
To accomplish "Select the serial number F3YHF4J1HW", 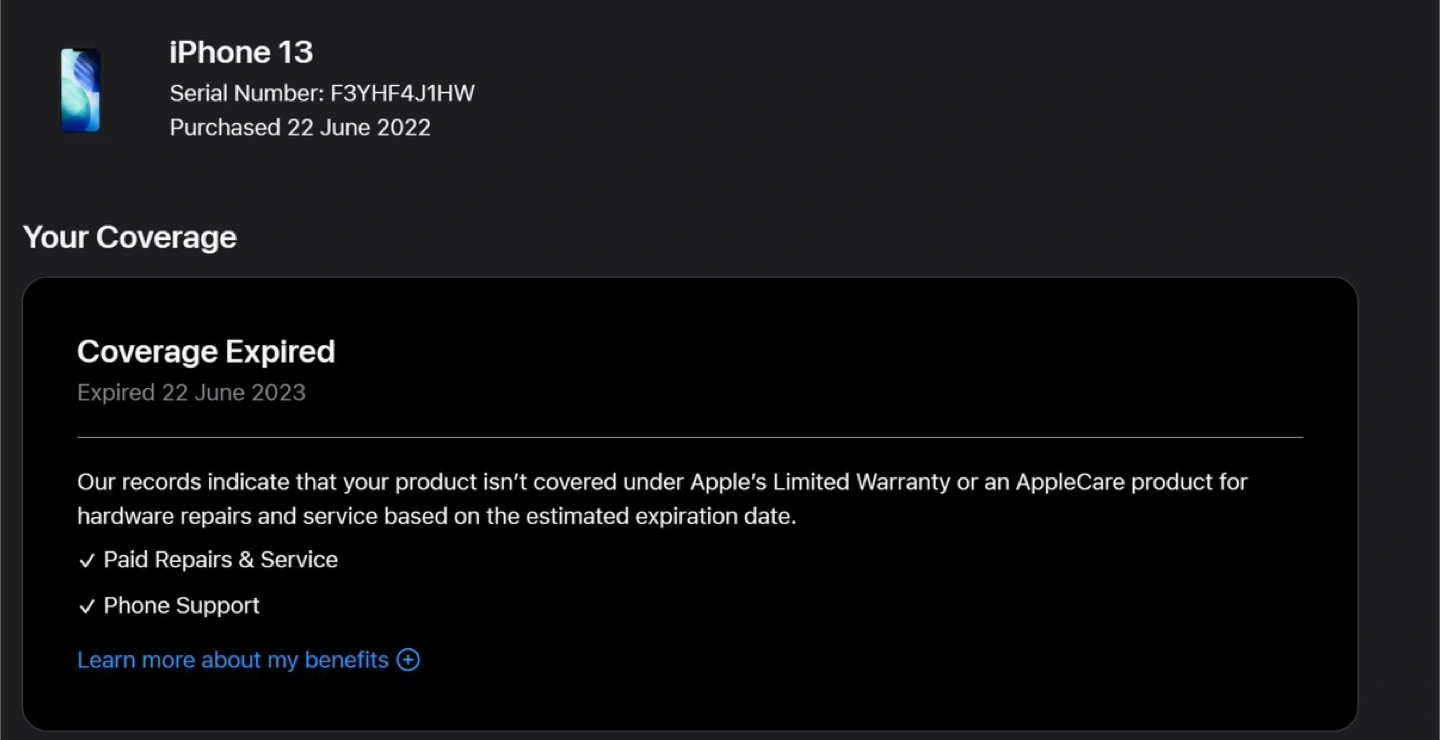I will pos(402,94).
